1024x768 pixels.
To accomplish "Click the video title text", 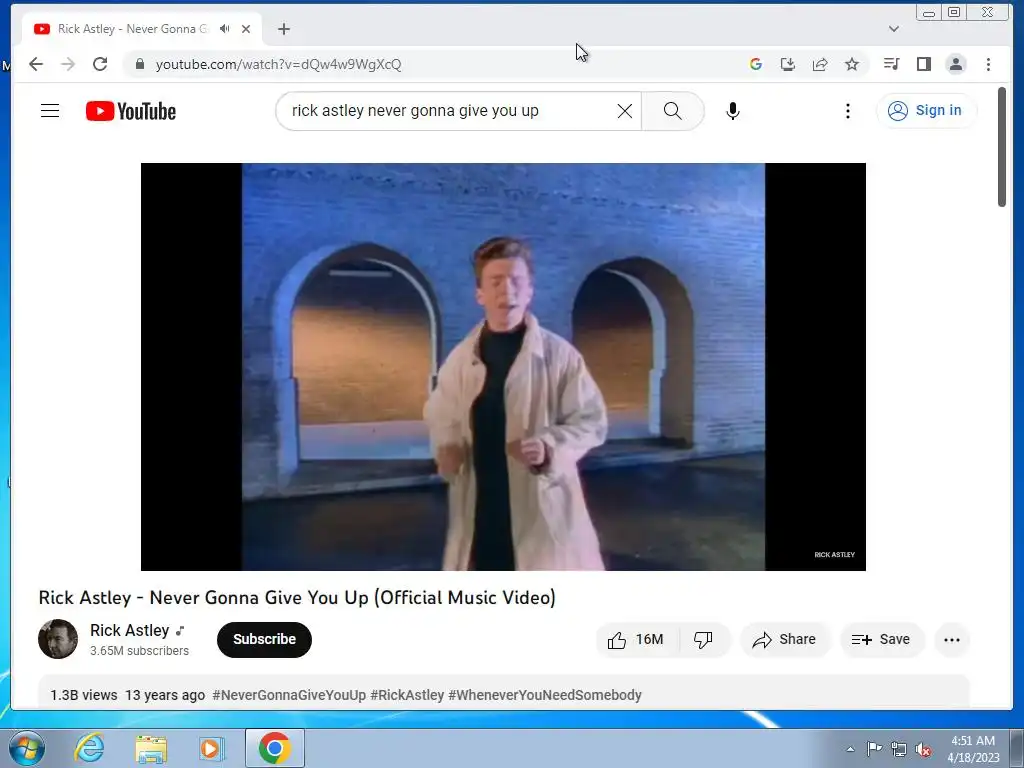I will [297, 597].
